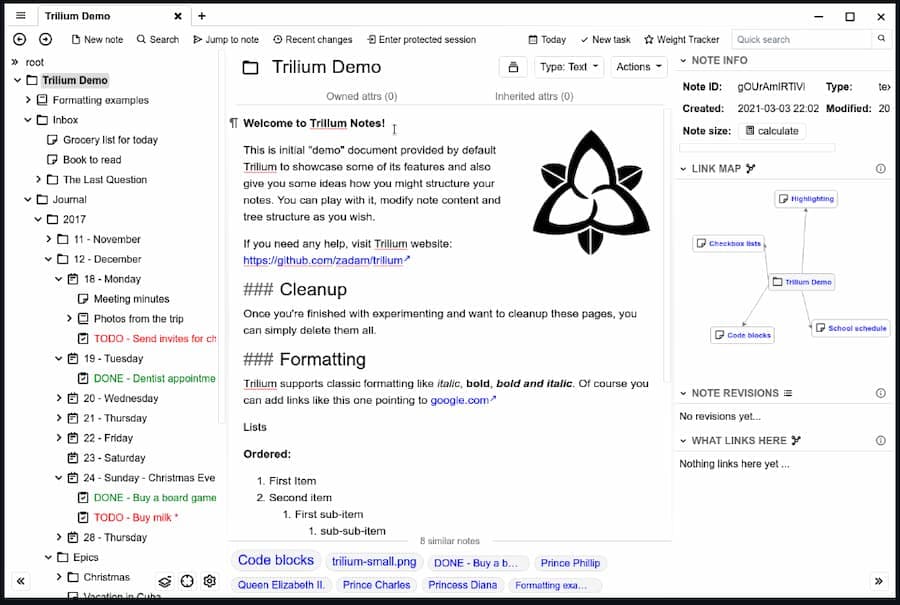This screenshot has height=605, width=900.
Task: Click the icon next to WHAT LINKS HERE
Action: pyautogui.click(x=796, y=441)
